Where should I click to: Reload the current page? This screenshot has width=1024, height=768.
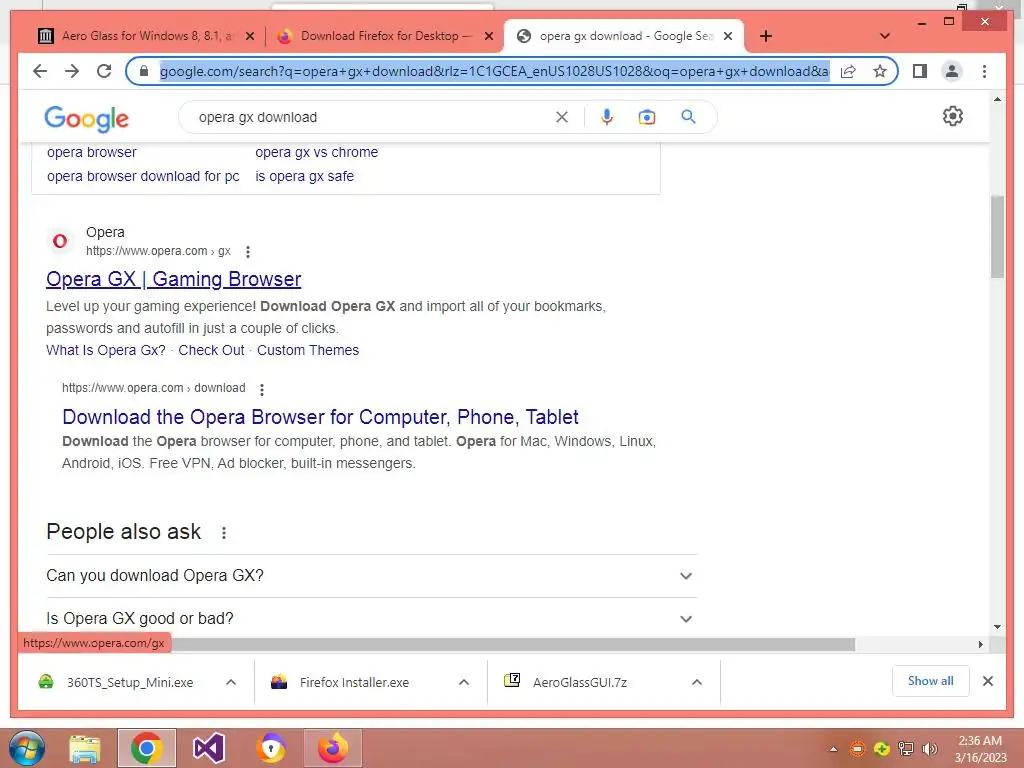pos(104,71)
